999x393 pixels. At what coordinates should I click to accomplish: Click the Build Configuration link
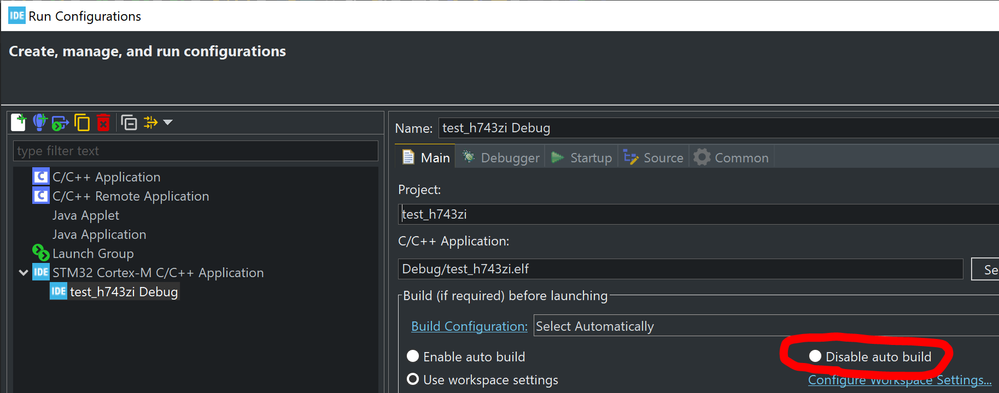click(x=469, y=326)
